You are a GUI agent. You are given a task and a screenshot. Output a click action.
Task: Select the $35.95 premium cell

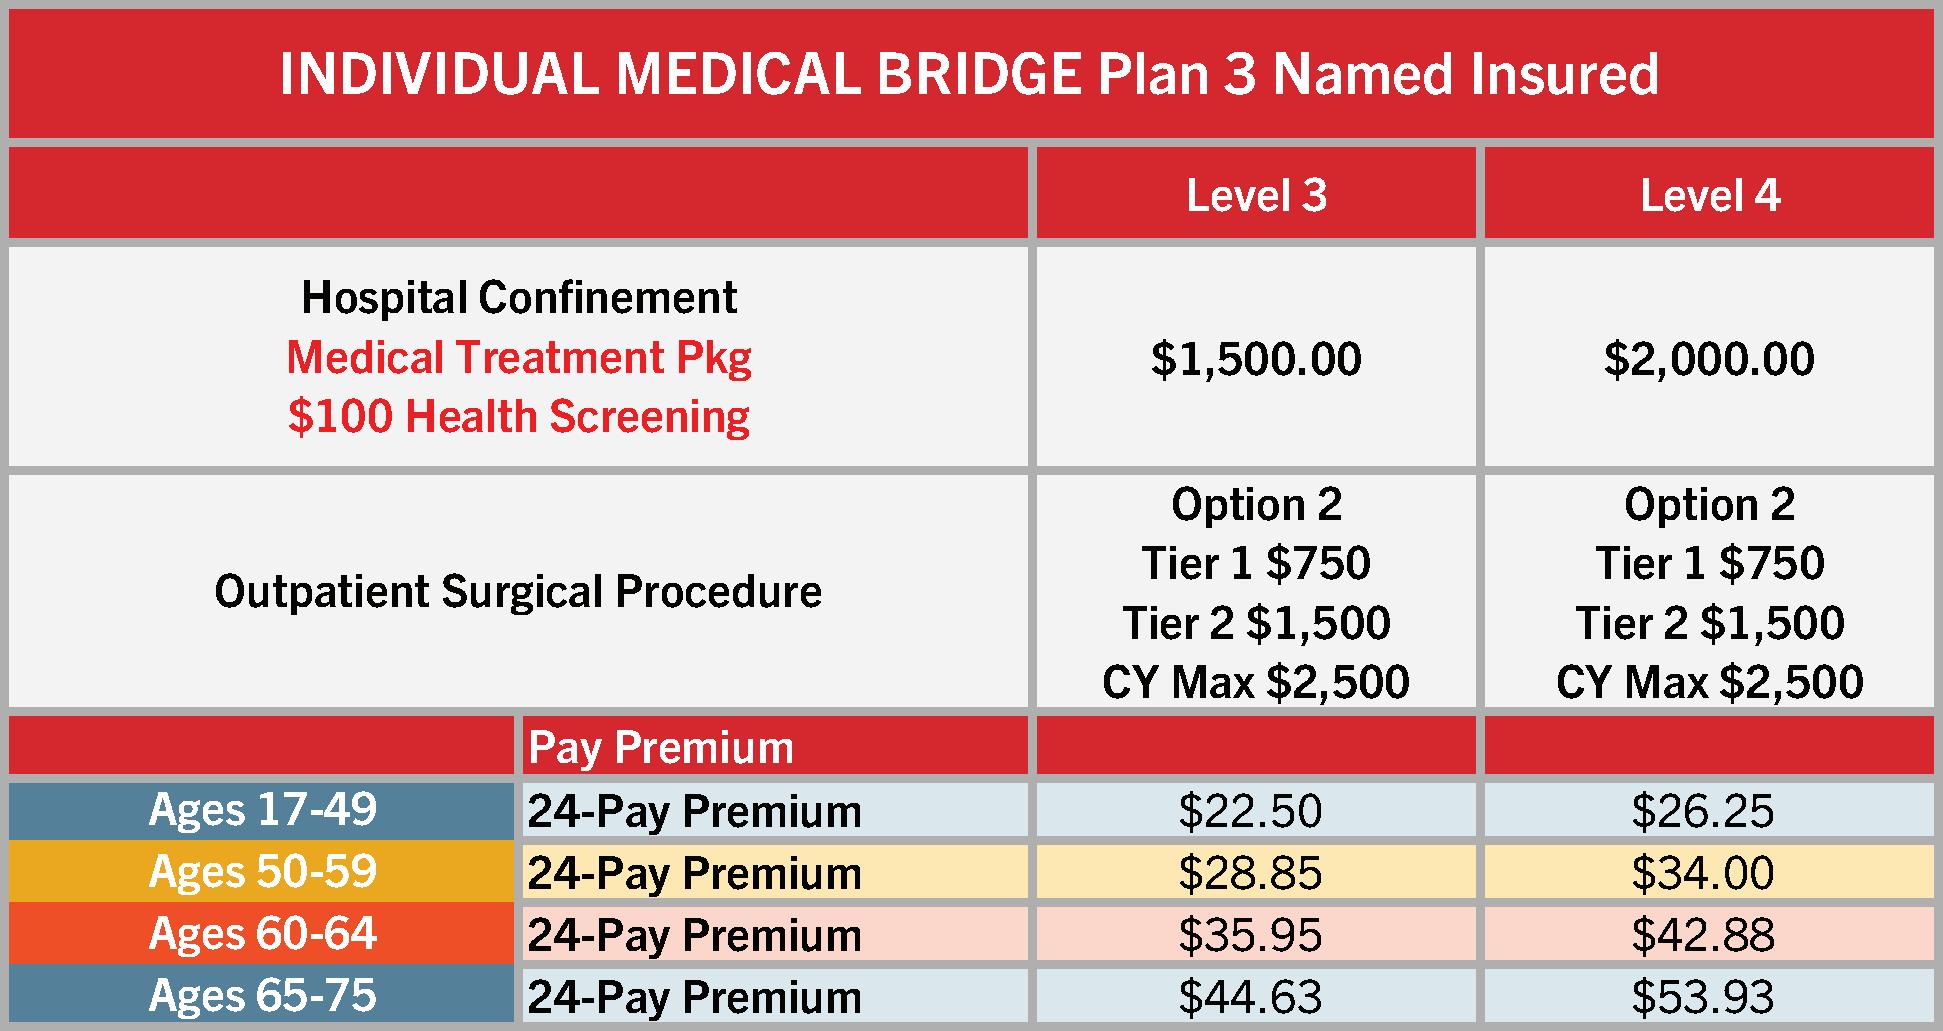tap(1256, 934)
